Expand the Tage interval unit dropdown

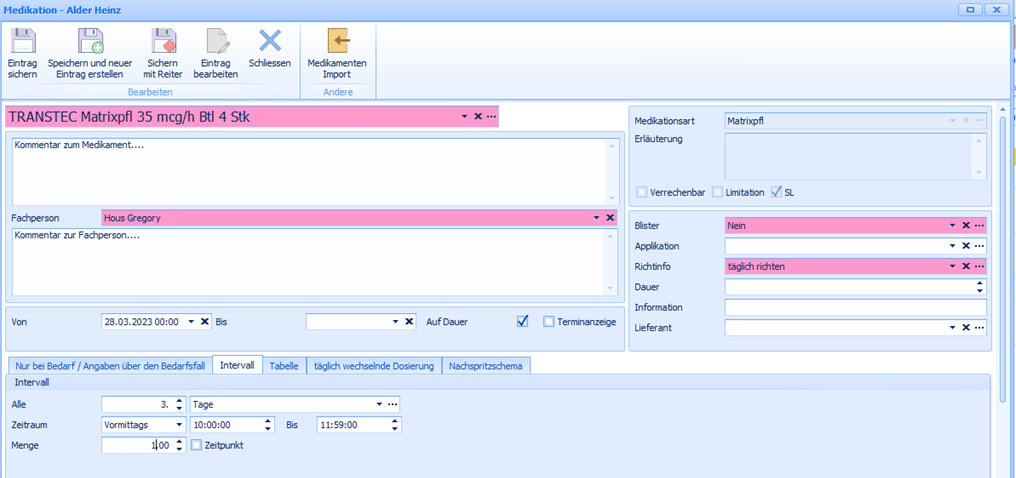click(x=379, y=404)
